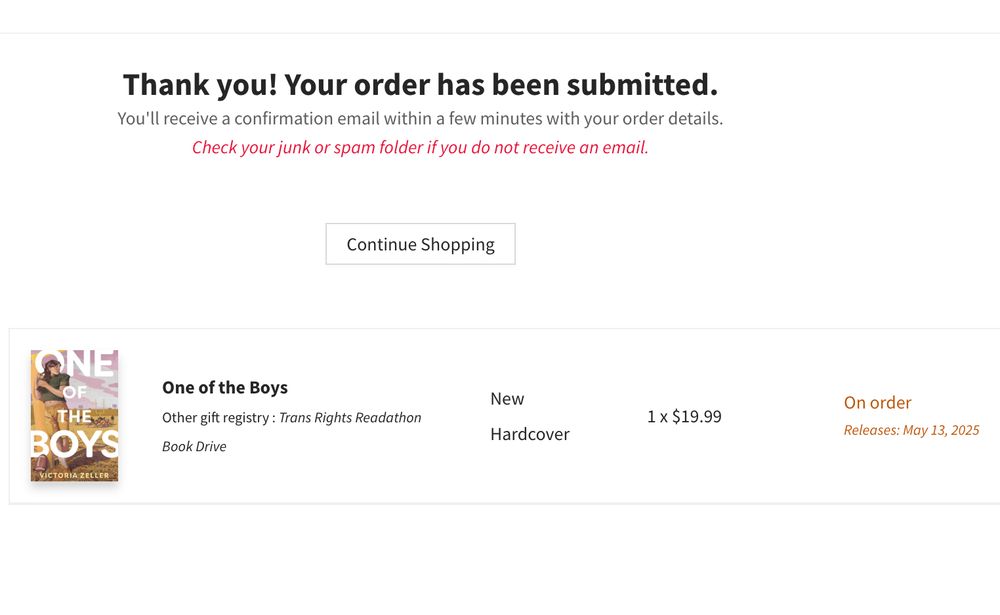Open the One of the Boys title link

pyautogui.click(x=224, y=387)
